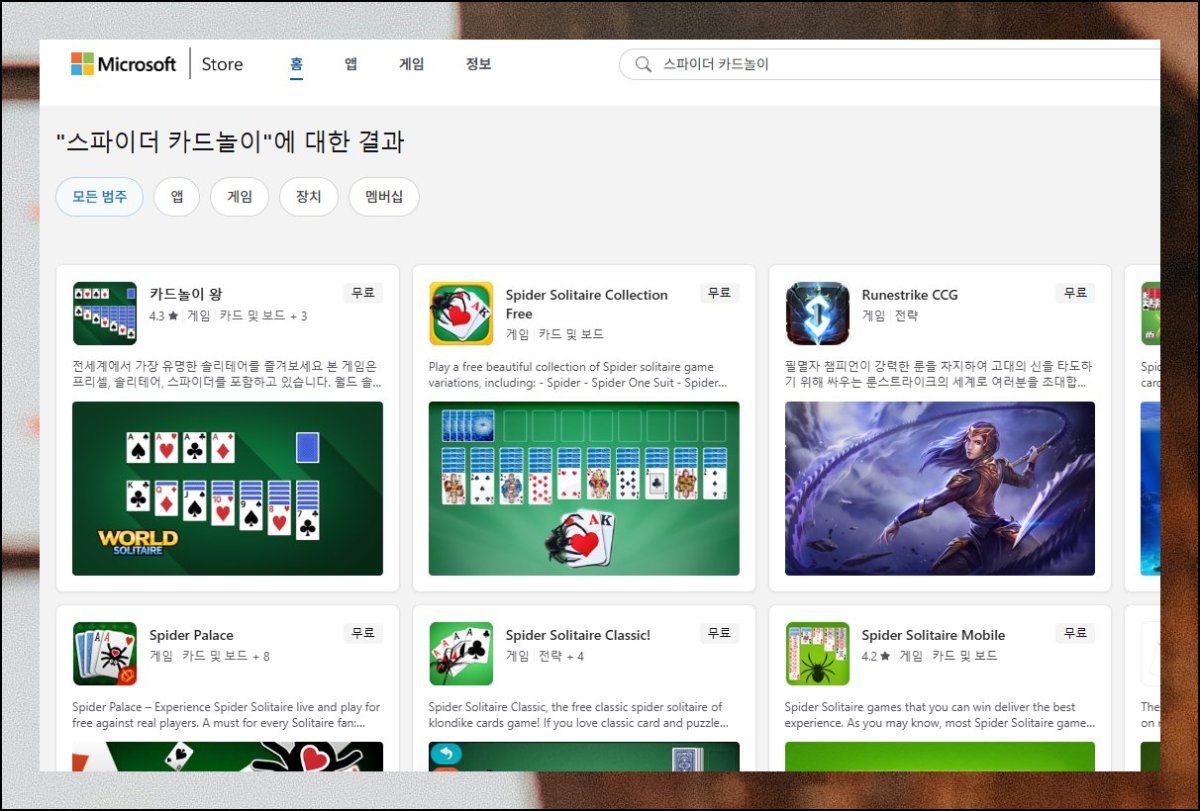
Task: Click 무료 badge on Runestrike CCG
Action: click(1075, 293)
